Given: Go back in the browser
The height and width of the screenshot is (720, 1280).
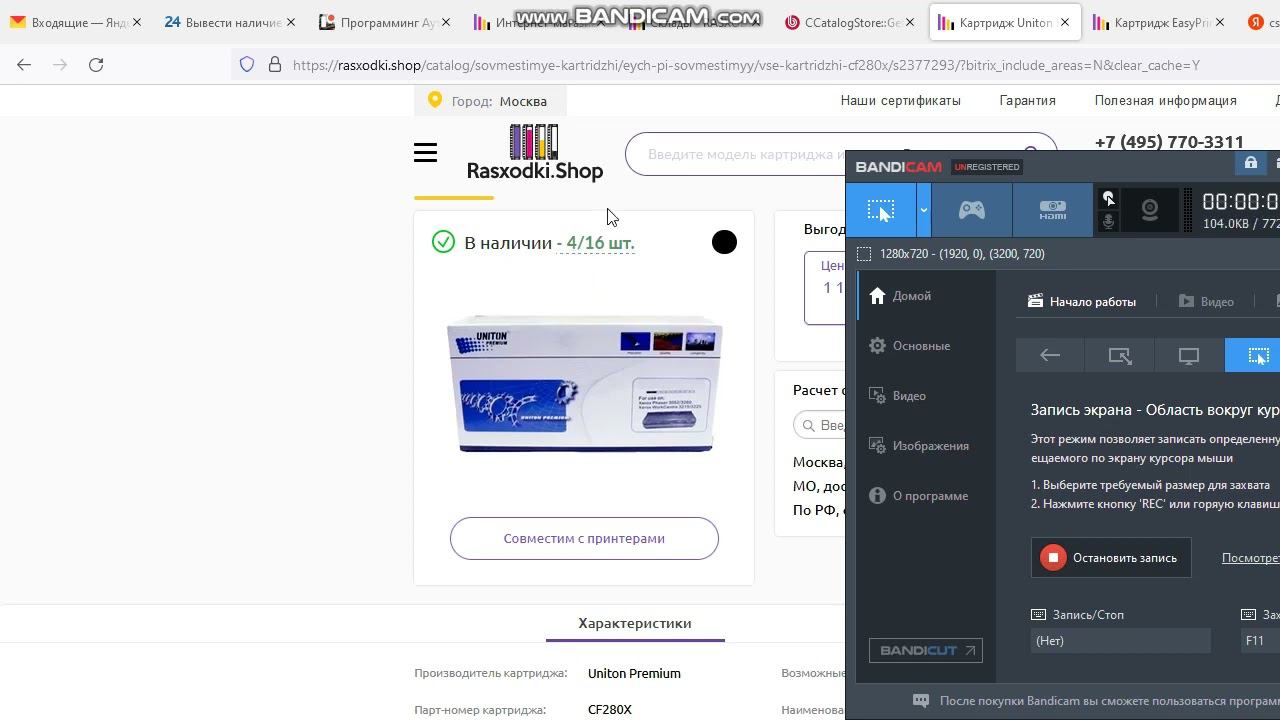Looking at the screenshot, I should pyautogui.click(x=24, y=65).
